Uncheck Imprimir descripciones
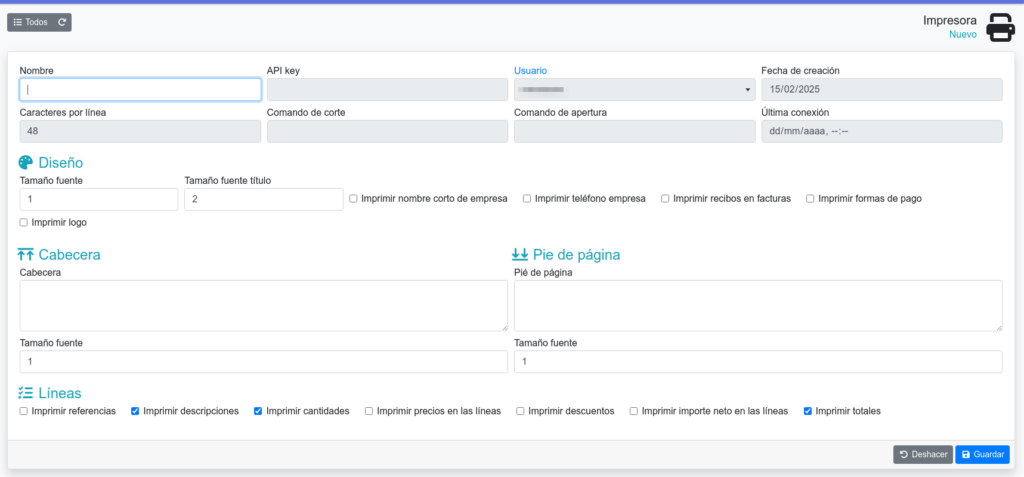The width and height of the screenshot is (1024, 477). pyautogui.click(x=136, y=411)
